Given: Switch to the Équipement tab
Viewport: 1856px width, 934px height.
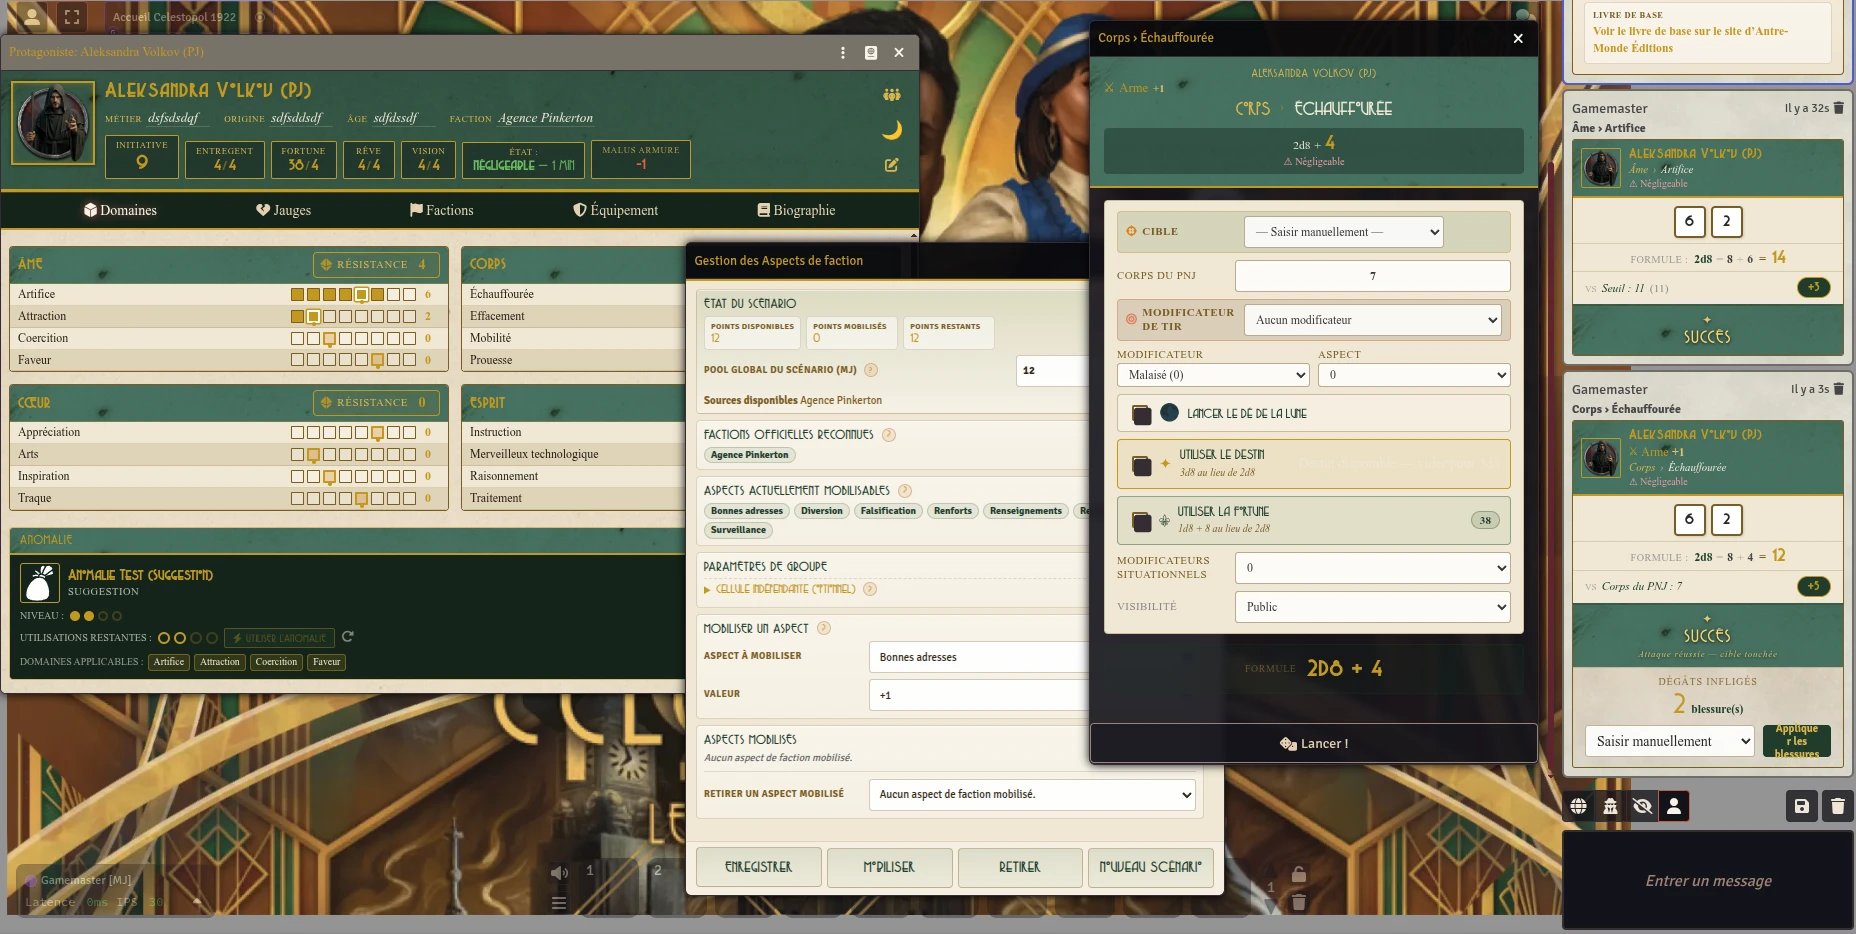Looking at the screenshot, I should (x=615, y=210).
